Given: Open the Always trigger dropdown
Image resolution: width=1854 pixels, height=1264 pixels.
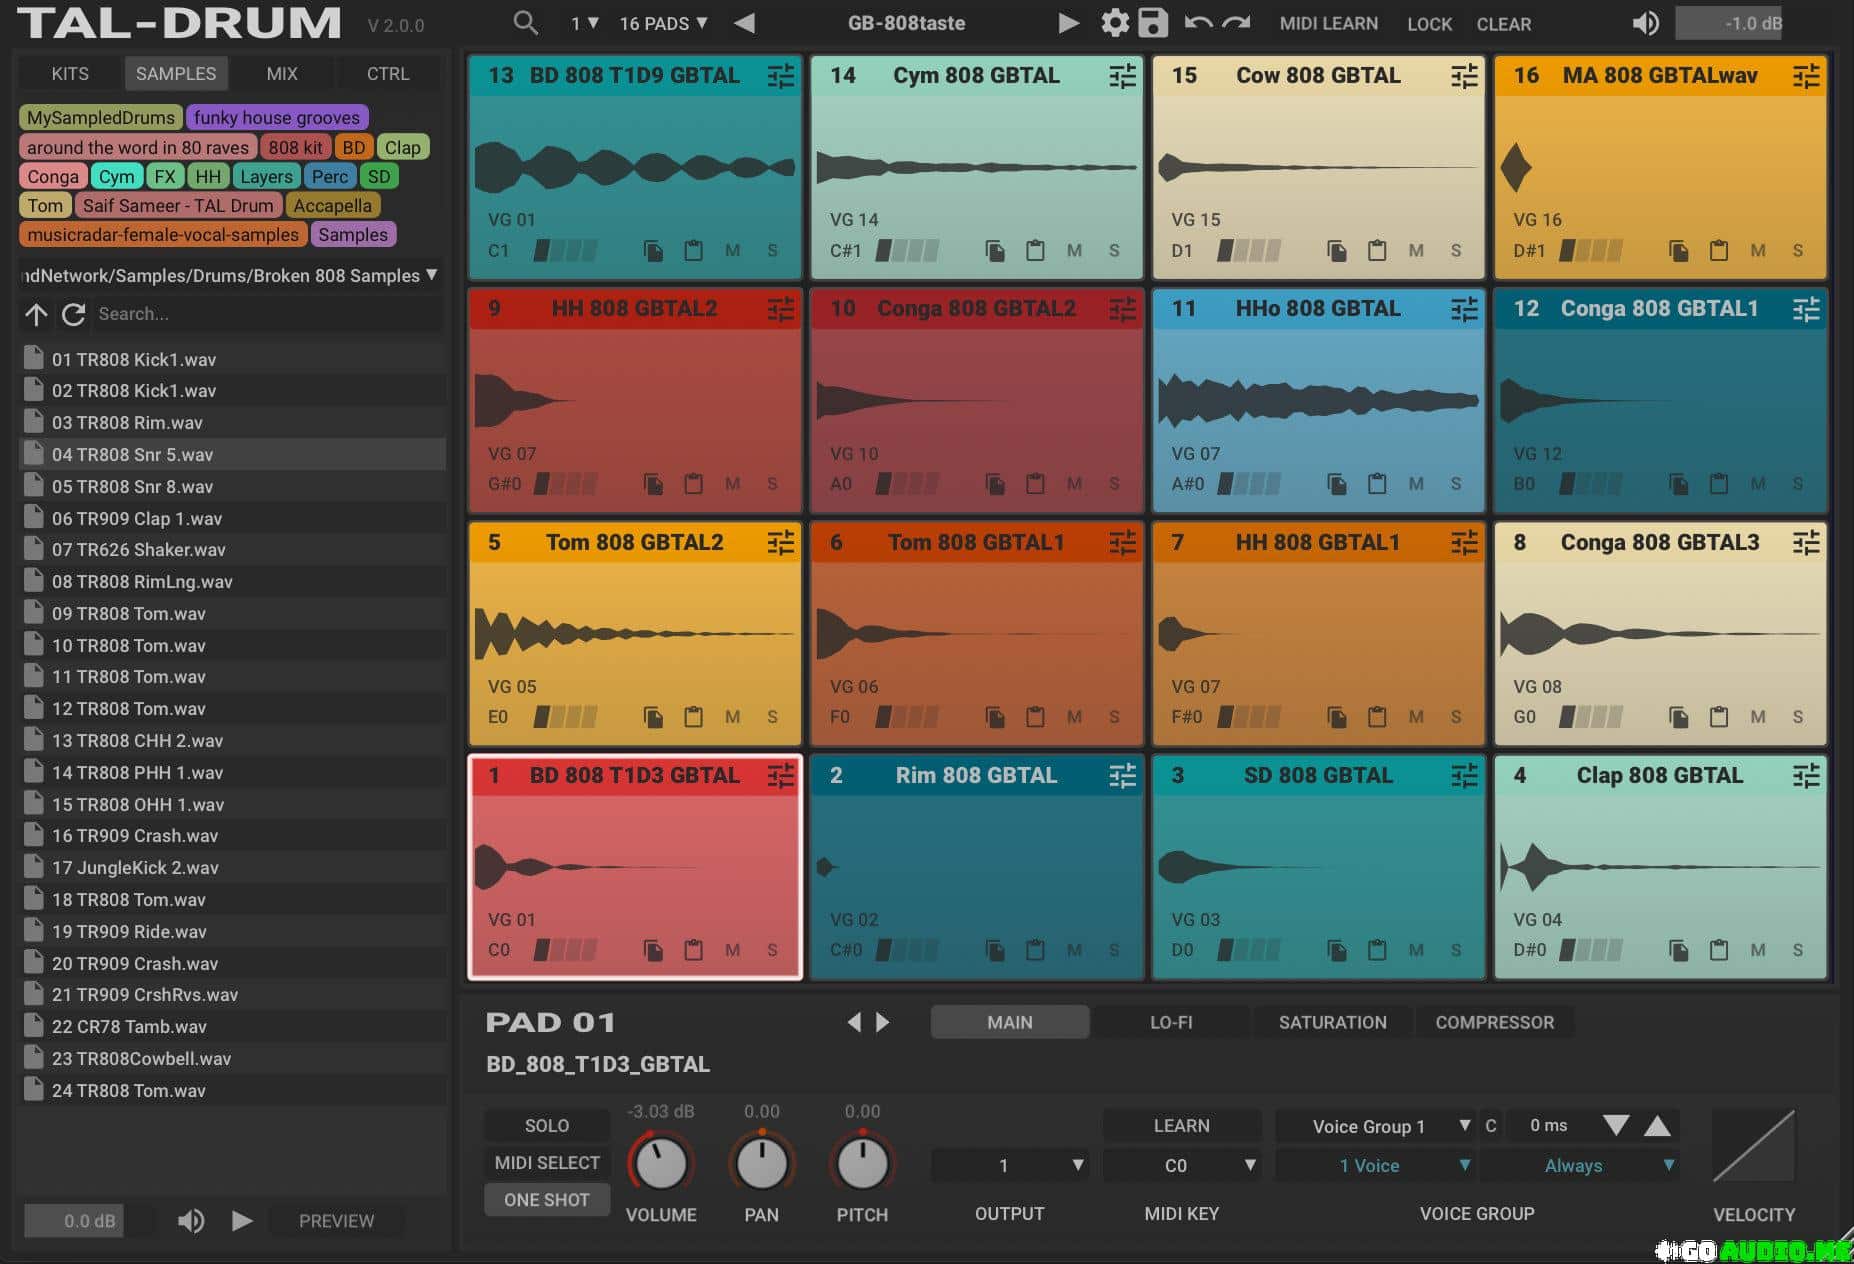Looking at the screenshot, I should 1579,1165.
